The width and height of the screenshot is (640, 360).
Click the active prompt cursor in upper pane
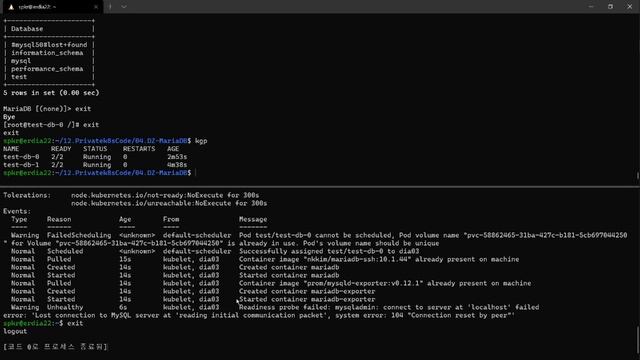pos(196,173)
